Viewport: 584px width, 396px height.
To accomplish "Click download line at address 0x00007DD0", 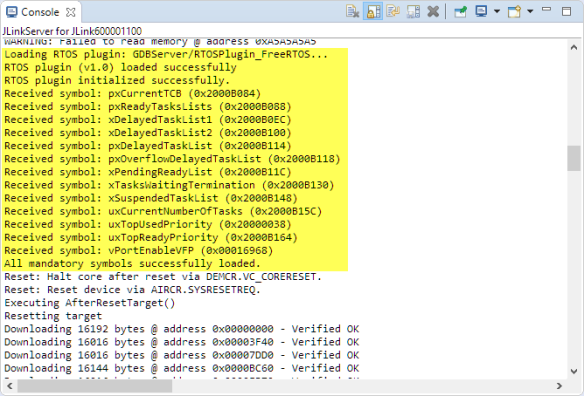I will pos(181,355).
